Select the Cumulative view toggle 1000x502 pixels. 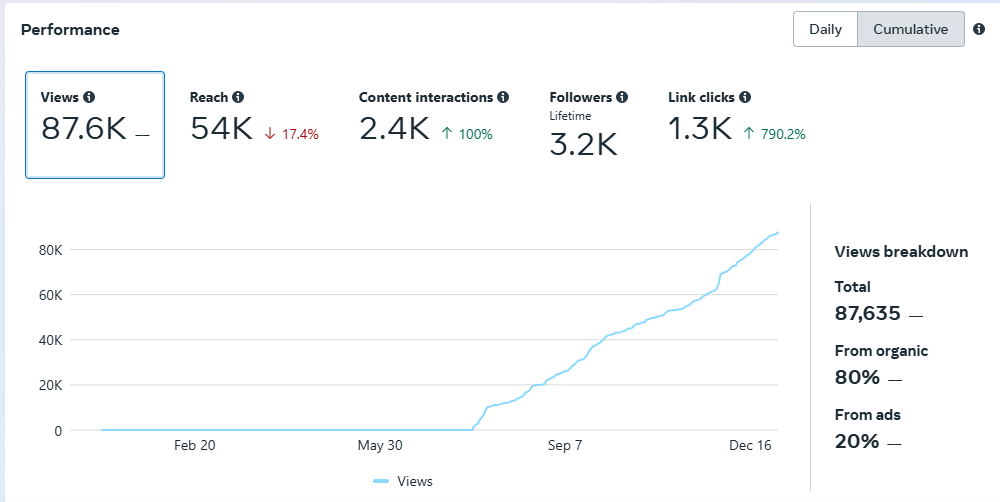tap(911, 29)
